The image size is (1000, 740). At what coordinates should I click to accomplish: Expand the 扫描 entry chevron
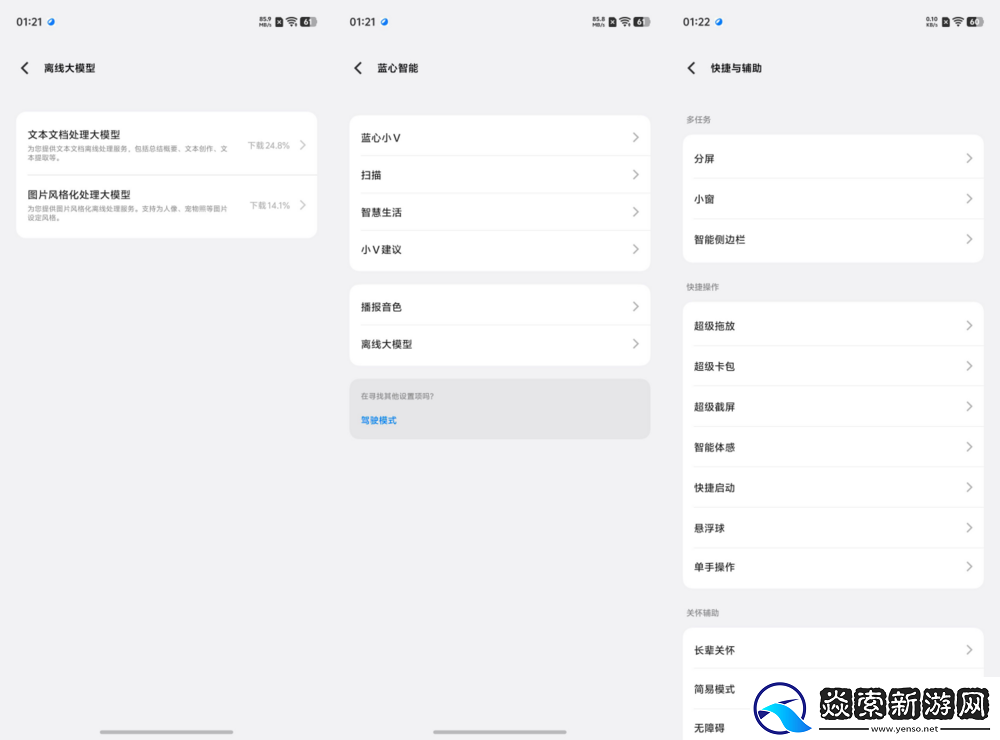click(636, 173)
